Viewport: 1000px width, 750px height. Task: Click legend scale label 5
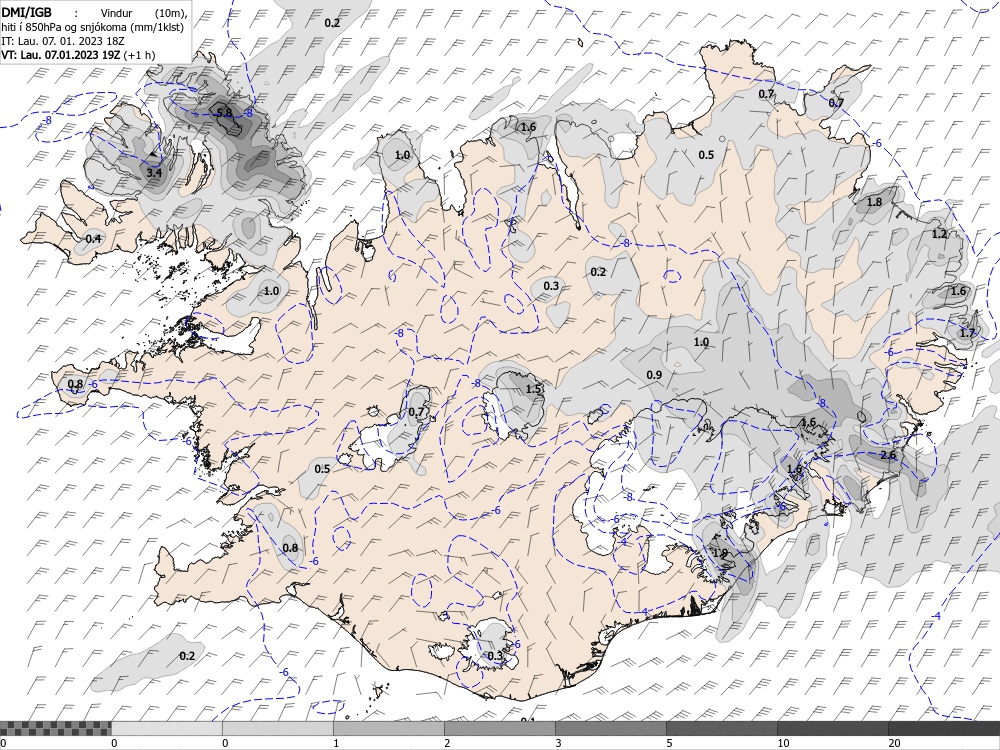(669, 743)
